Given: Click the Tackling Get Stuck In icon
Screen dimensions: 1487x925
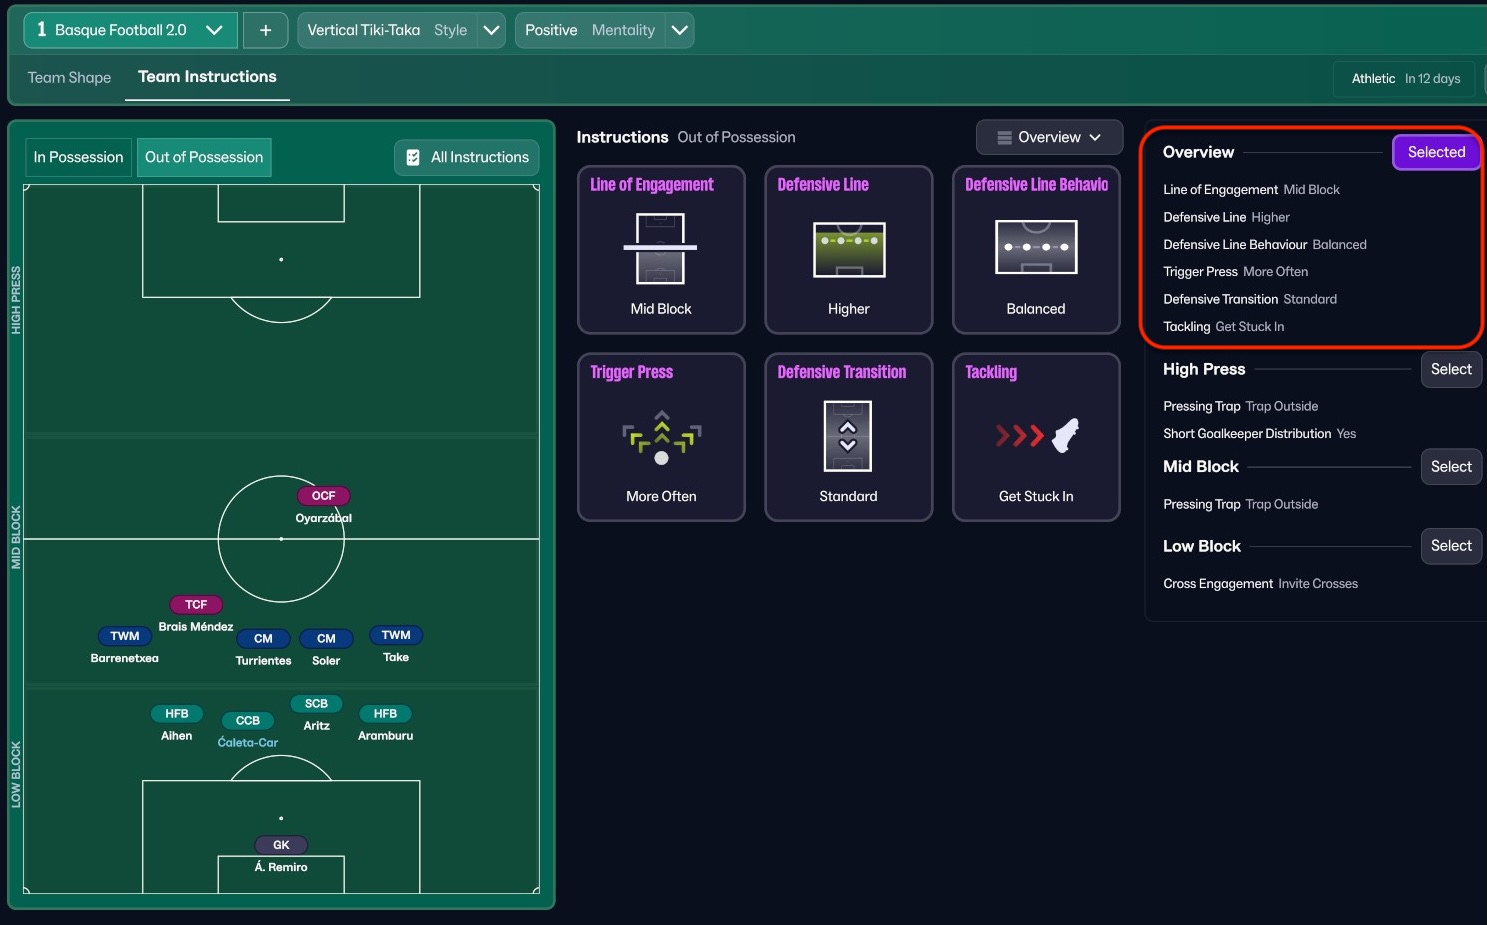Looking at the screenshot, I should pyautogui.click(x=1035, y=436).
